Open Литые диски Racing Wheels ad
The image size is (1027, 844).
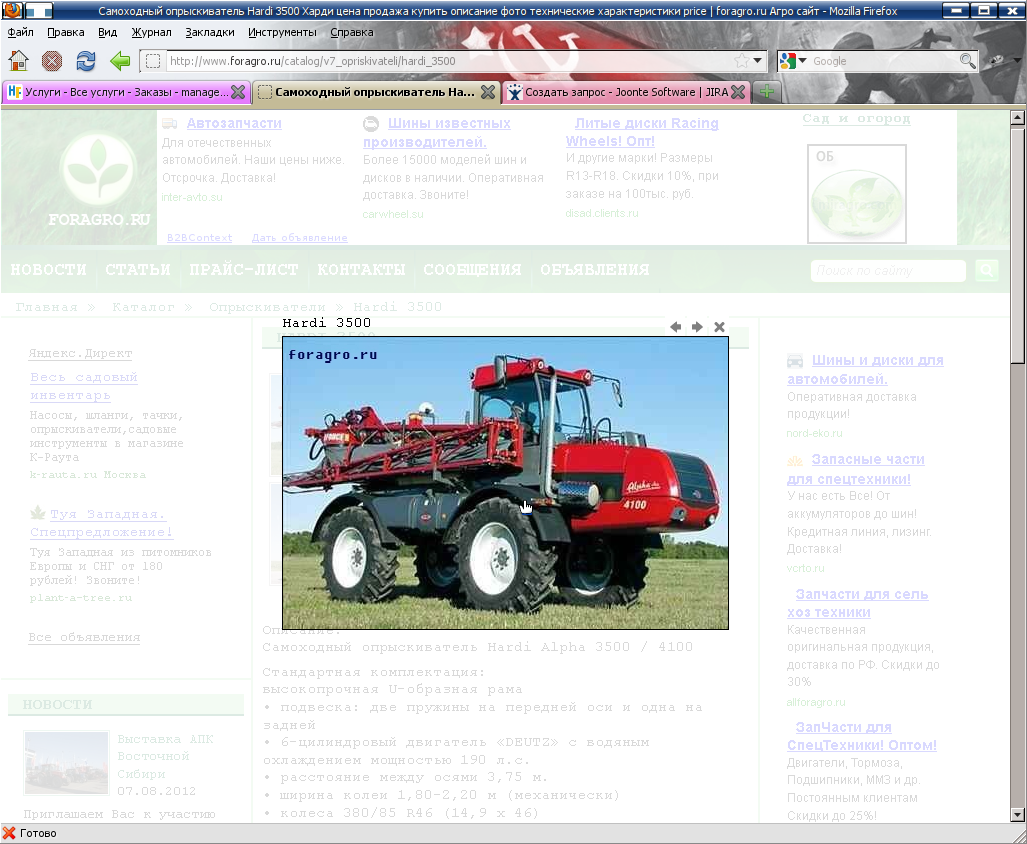coord(642,132)
